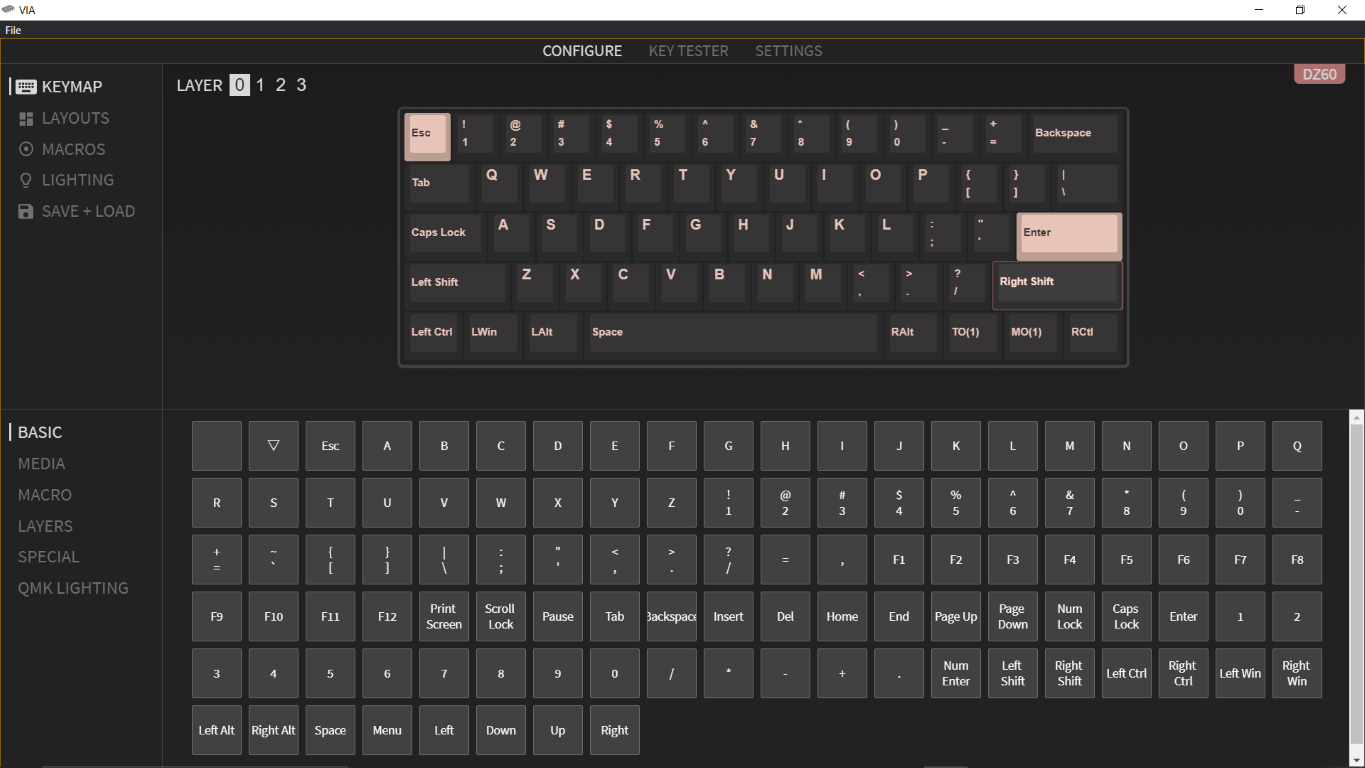Pick the Home keycode
1365x768 pixels.
[842, 616]
